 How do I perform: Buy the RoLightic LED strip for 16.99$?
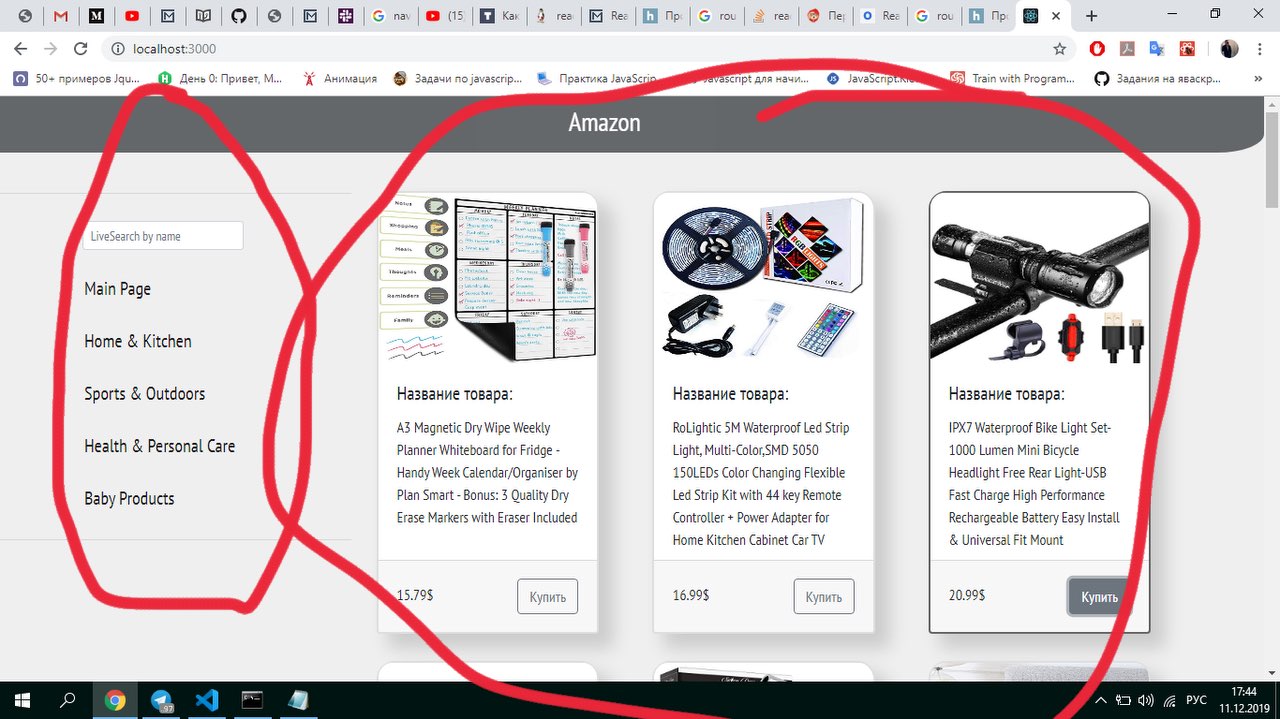point(824,596)
